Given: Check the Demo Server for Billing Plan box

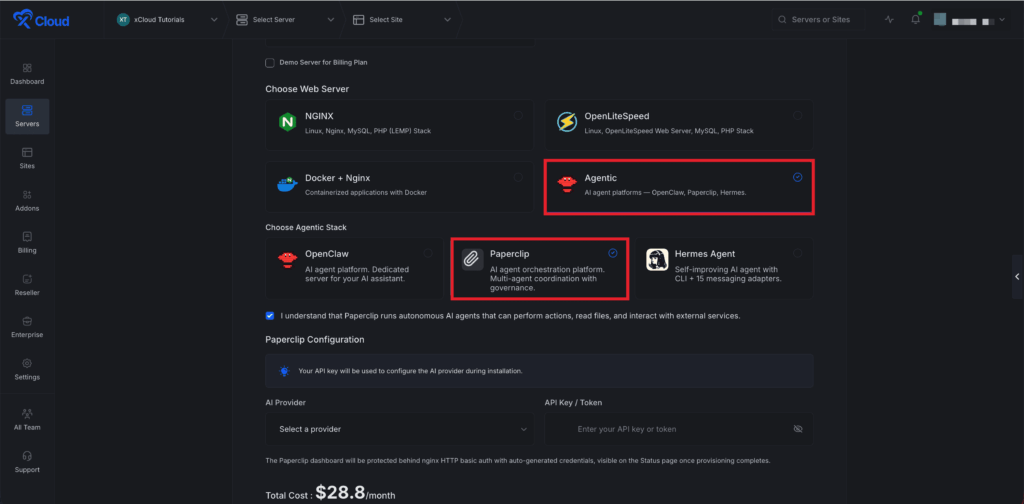Looking at the screenshot, I should coord(270,63).
